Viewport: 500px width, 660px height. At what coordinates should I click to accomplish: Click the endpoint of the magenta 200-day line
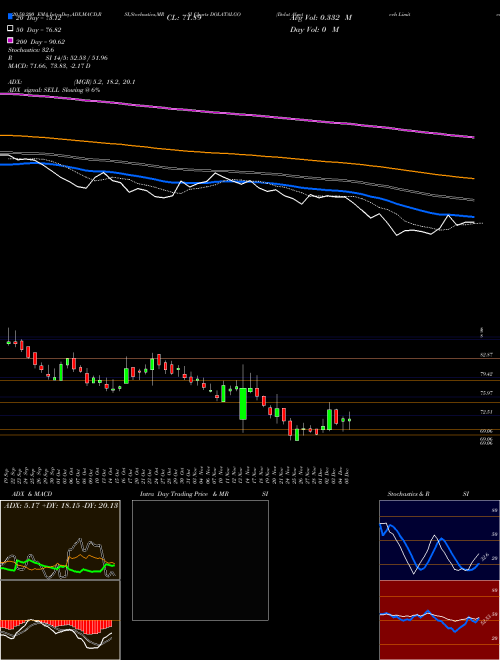tap(473, 137)
